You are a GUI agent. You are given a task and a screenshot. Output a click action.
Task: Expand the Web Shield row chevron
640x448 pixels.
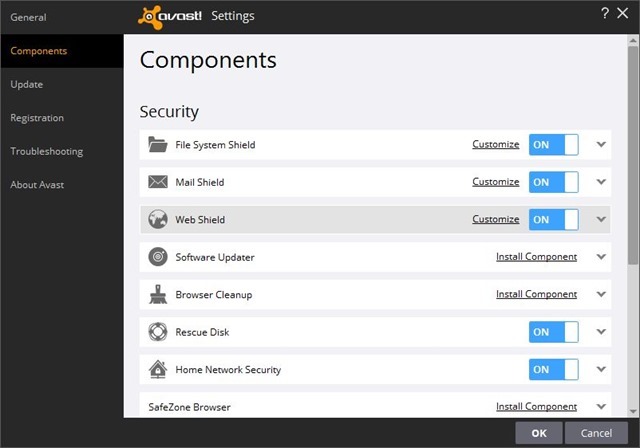601,220
